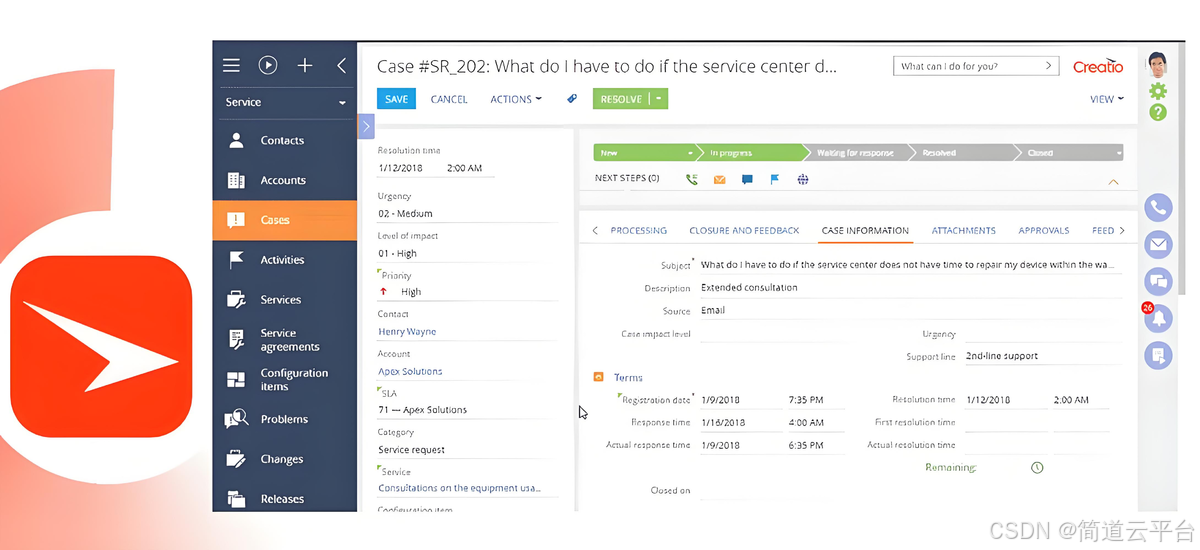Screen dimensions: 1200x550
Task: Open the Configuration items section
Action: click(x=285, y=380)
